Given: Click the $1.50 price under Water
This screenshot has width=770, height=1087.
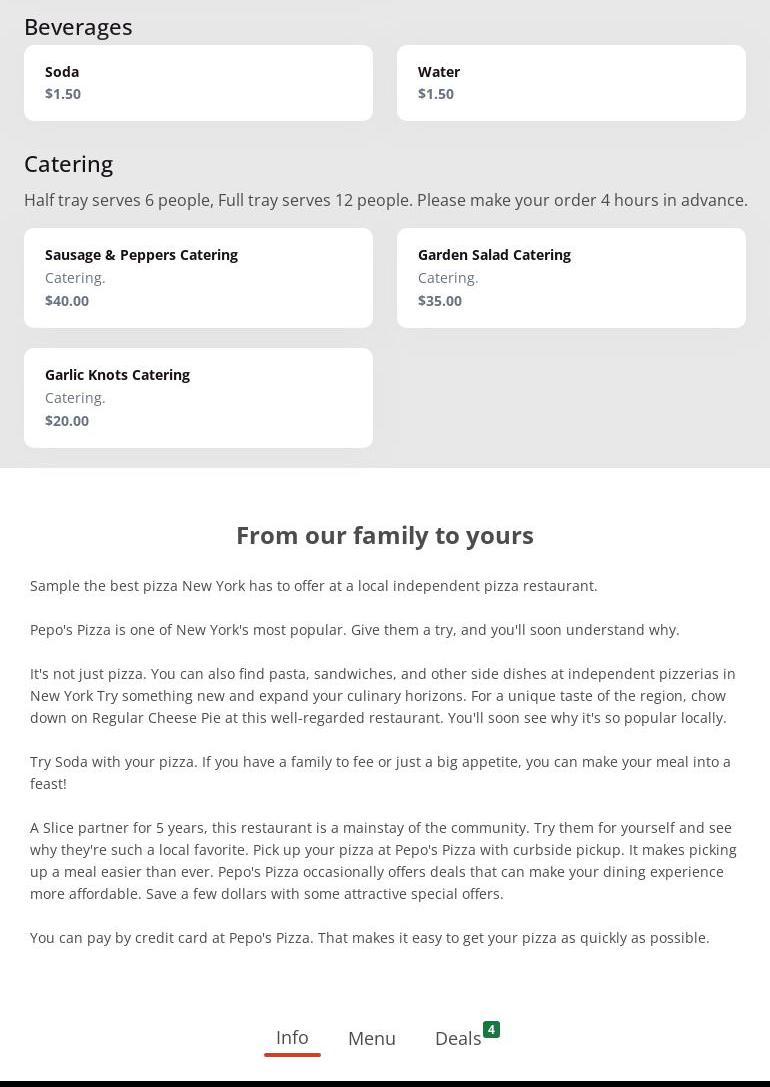Looking at the screenshot, I should click(x=436, y=94).
